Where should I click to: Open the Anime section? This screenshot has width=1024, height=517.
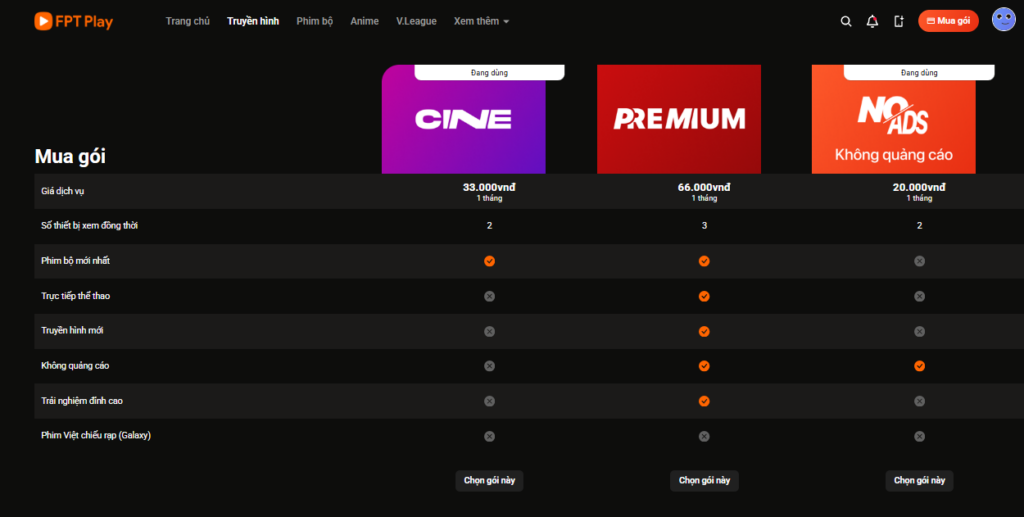pos(364,21)
